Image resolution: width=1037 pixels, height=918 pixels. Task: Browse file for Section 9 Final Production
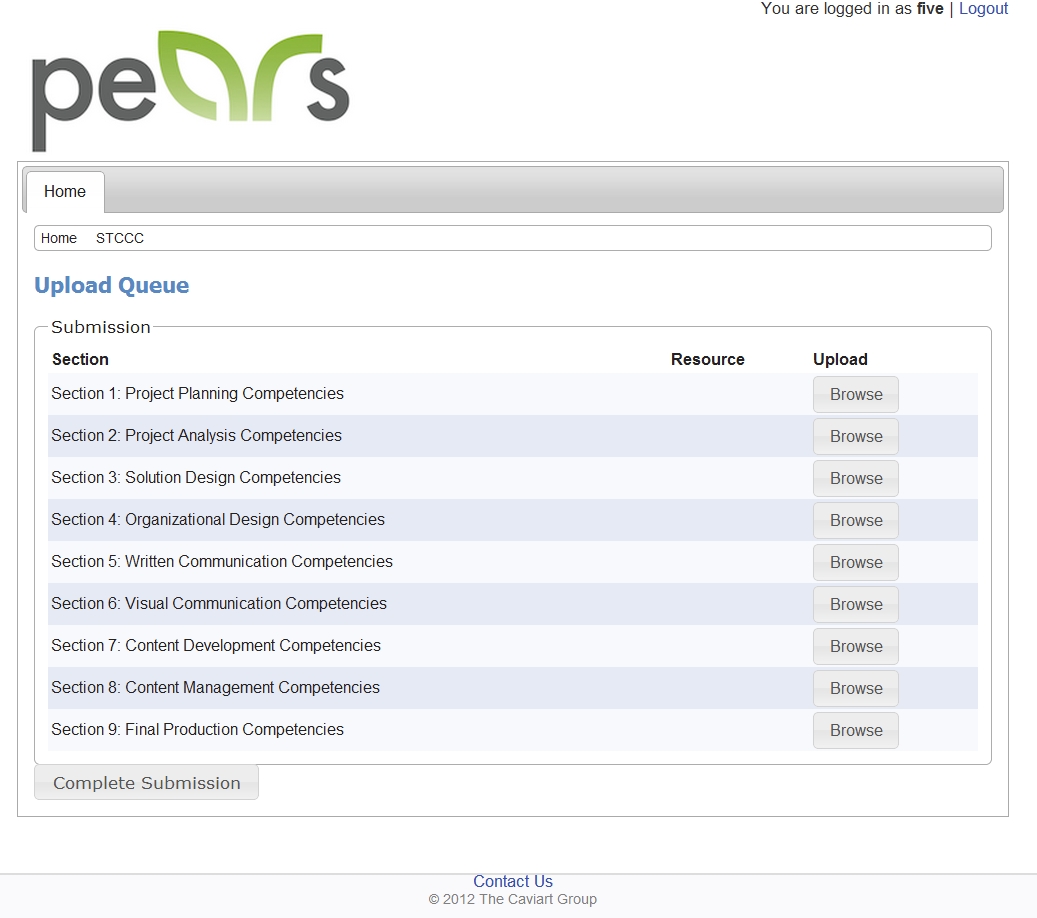(x=855, y=730)
